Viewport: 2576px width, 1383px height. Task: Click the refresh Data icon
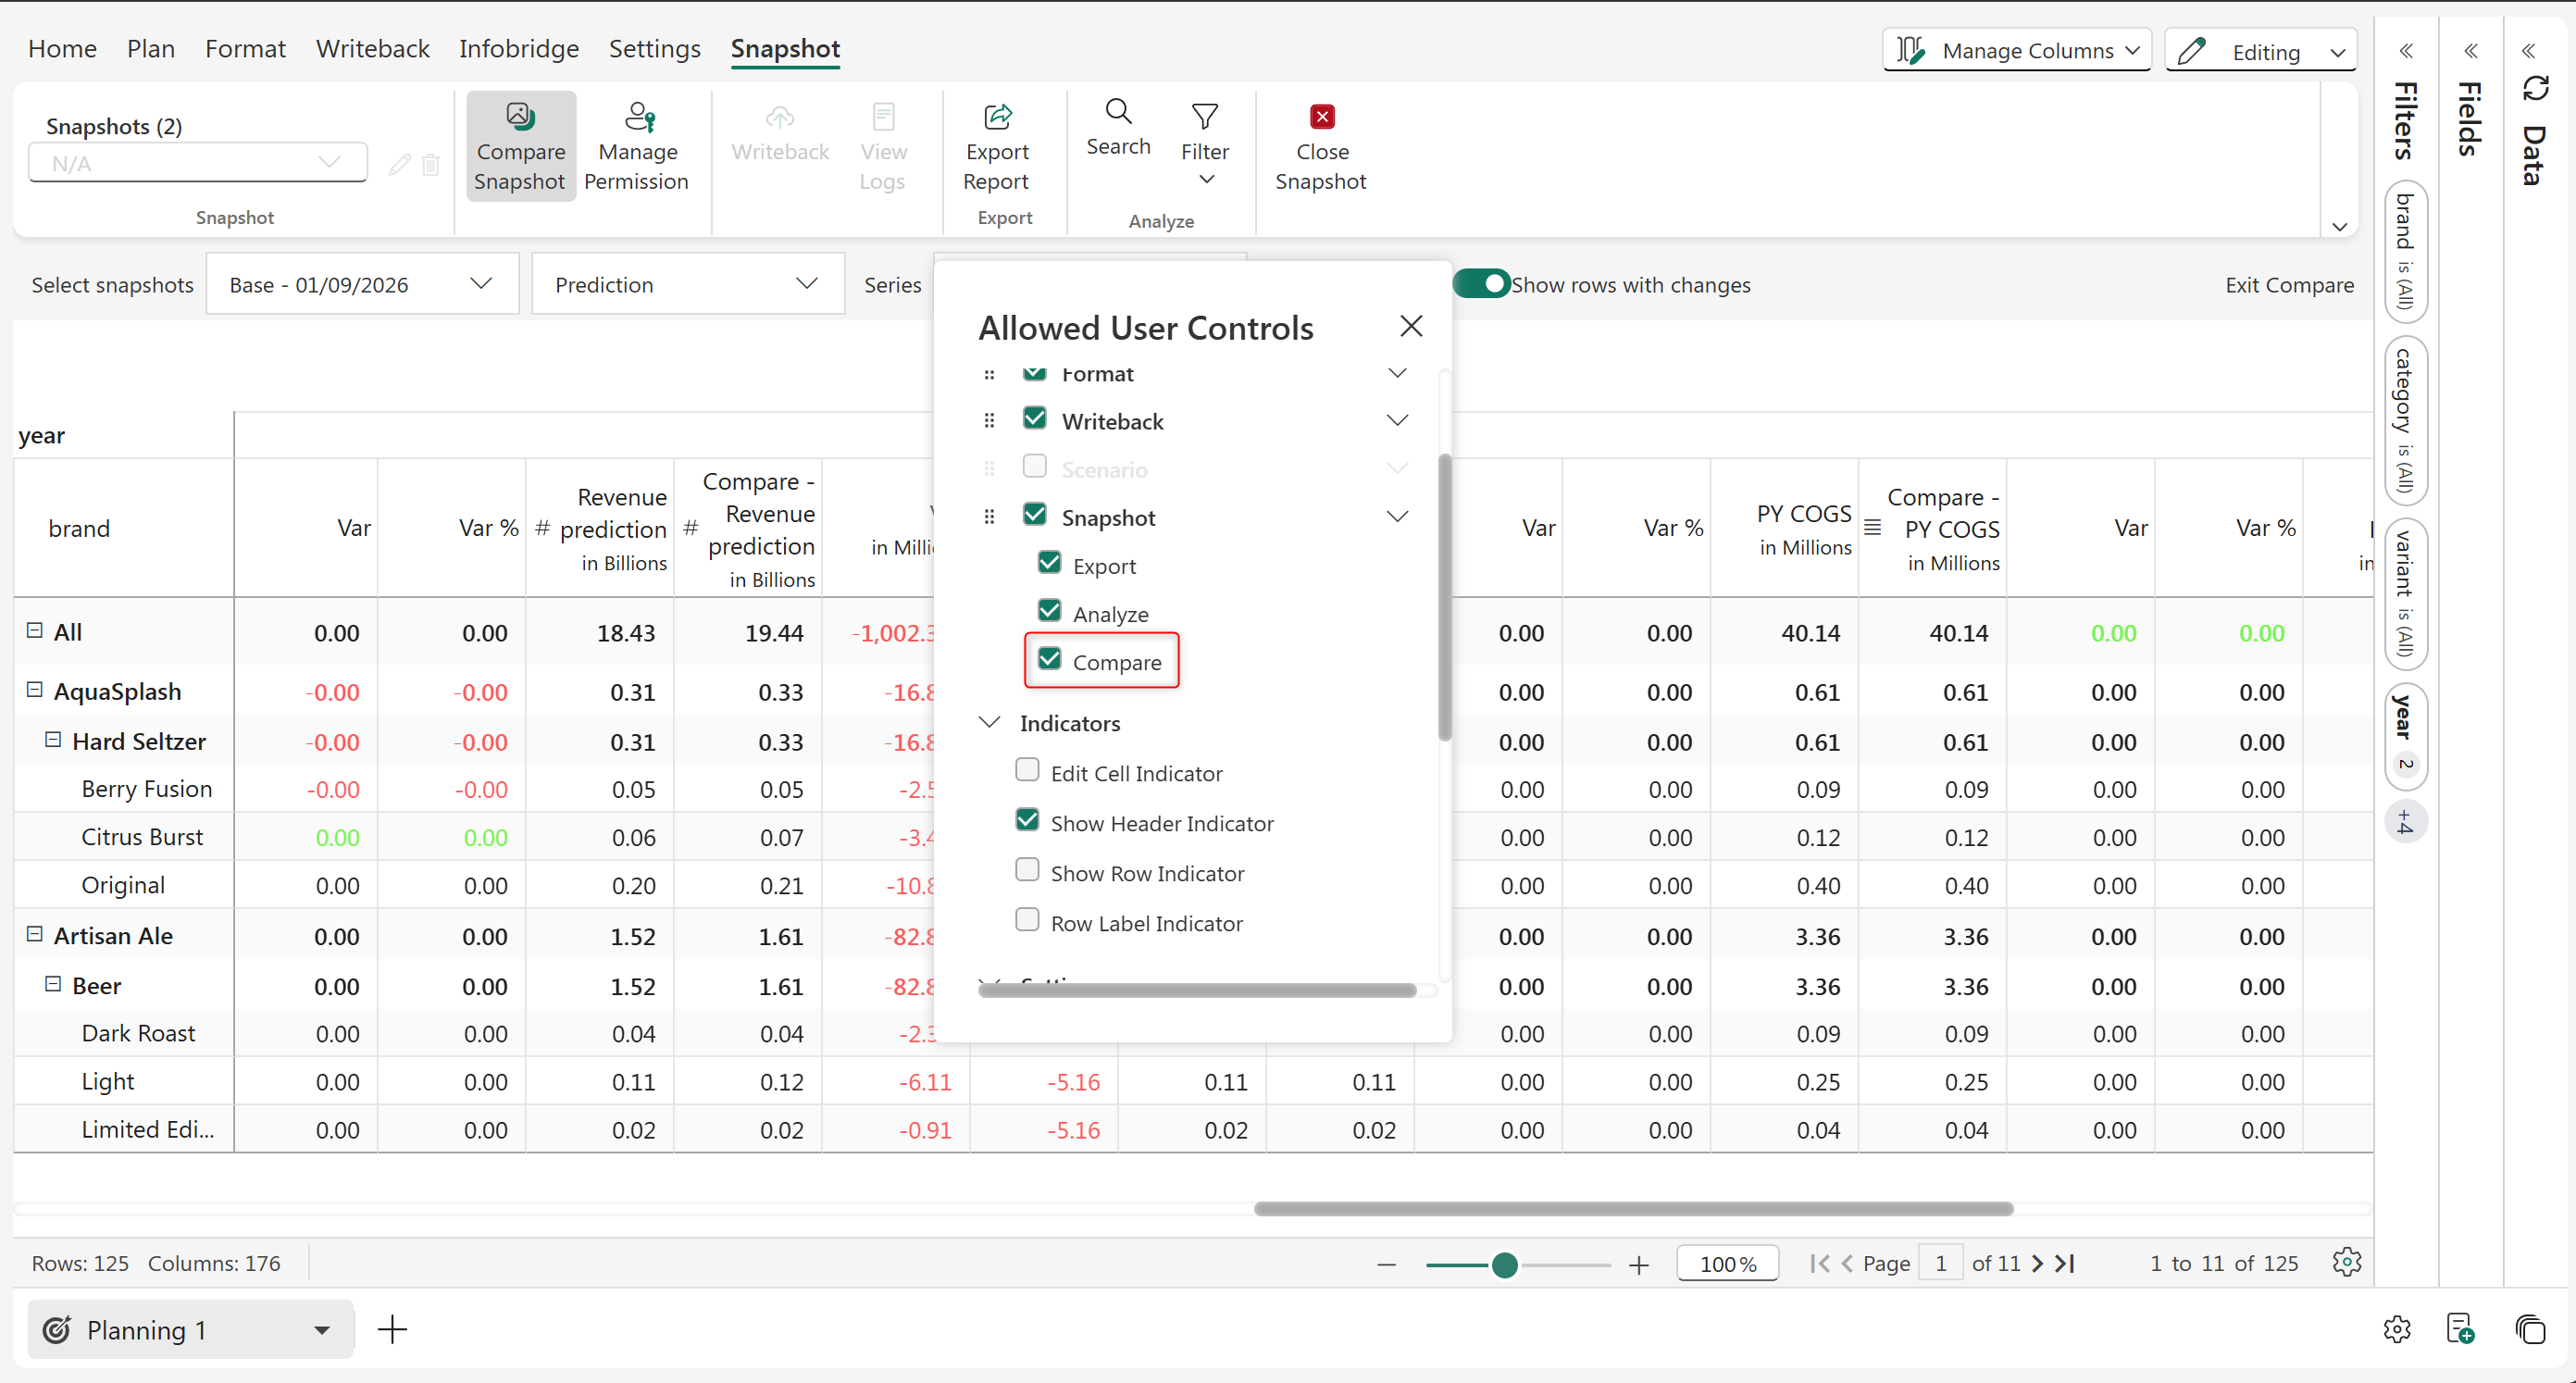(x=2535, y=89)
